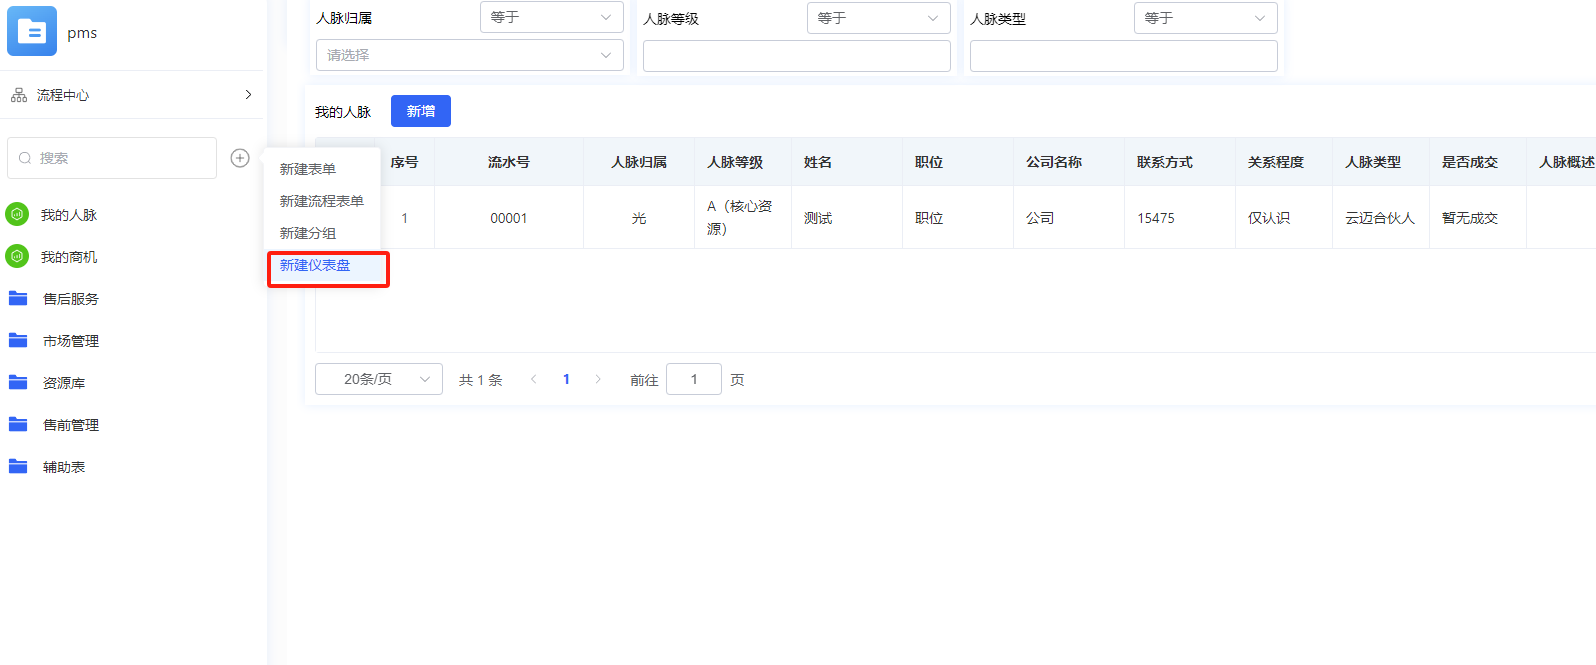Click the plus icon beside search box
1596x665 pixels.
240,158
